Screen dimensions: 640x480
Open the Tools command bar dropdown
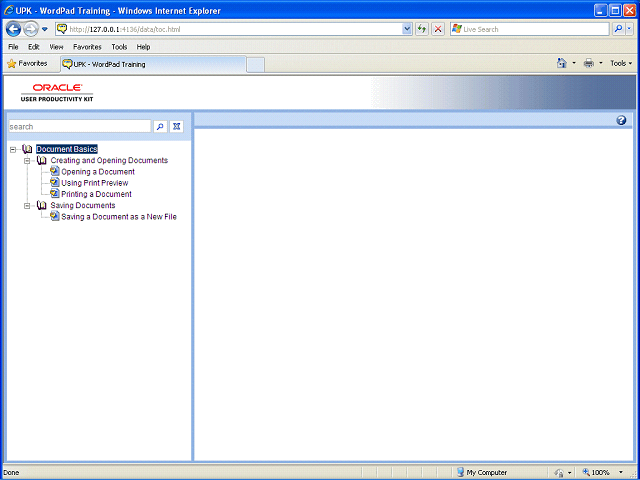621,63
